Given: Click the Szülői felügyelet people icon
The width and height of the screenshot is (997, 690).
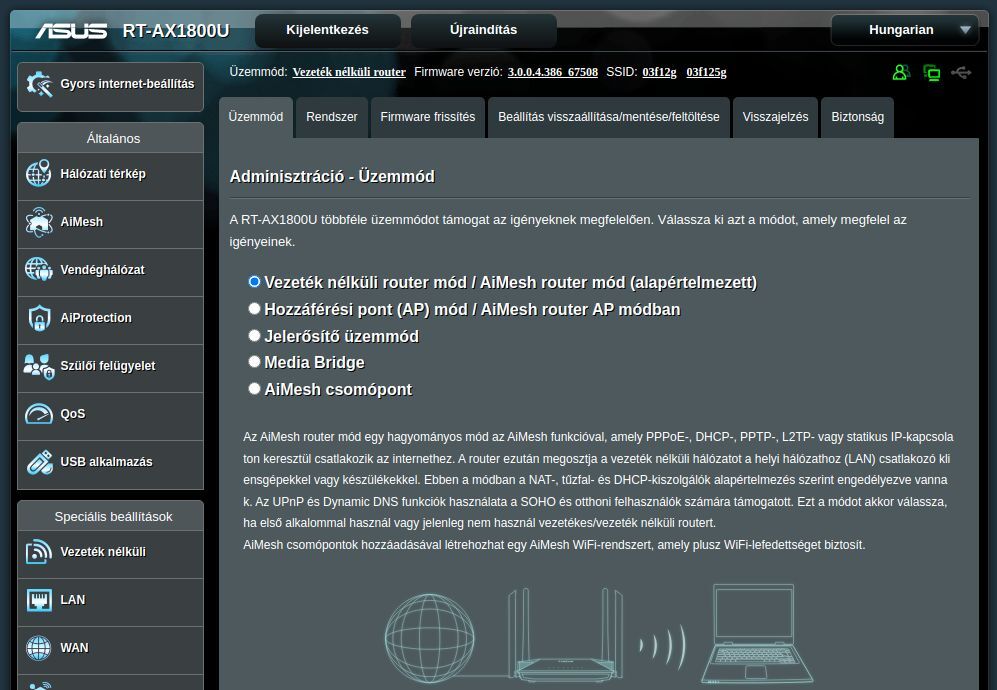Looking at the screenshot, I should (38, 366).
